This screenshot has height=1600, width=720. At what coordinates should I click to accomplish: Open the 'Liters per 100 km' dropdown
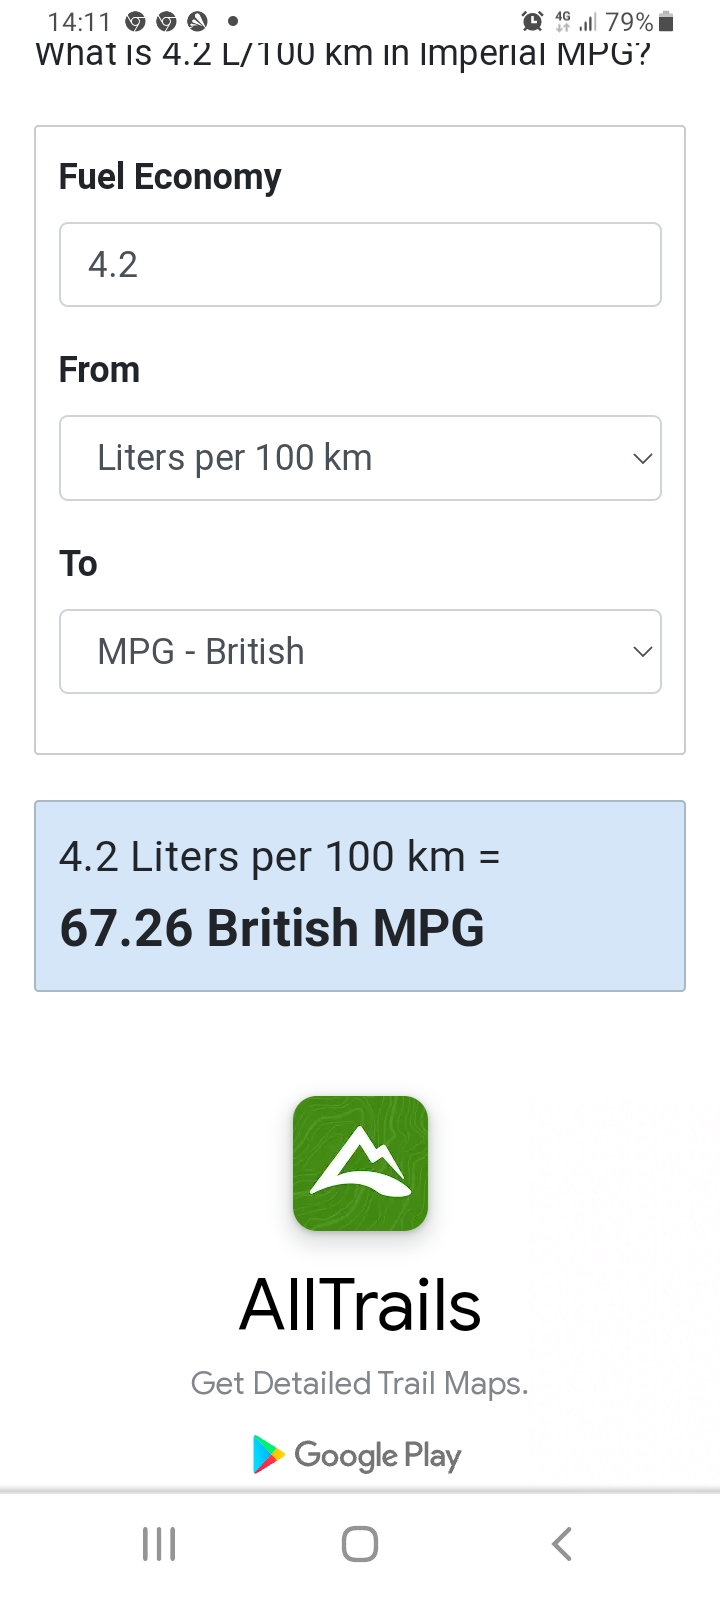[360, 458]
